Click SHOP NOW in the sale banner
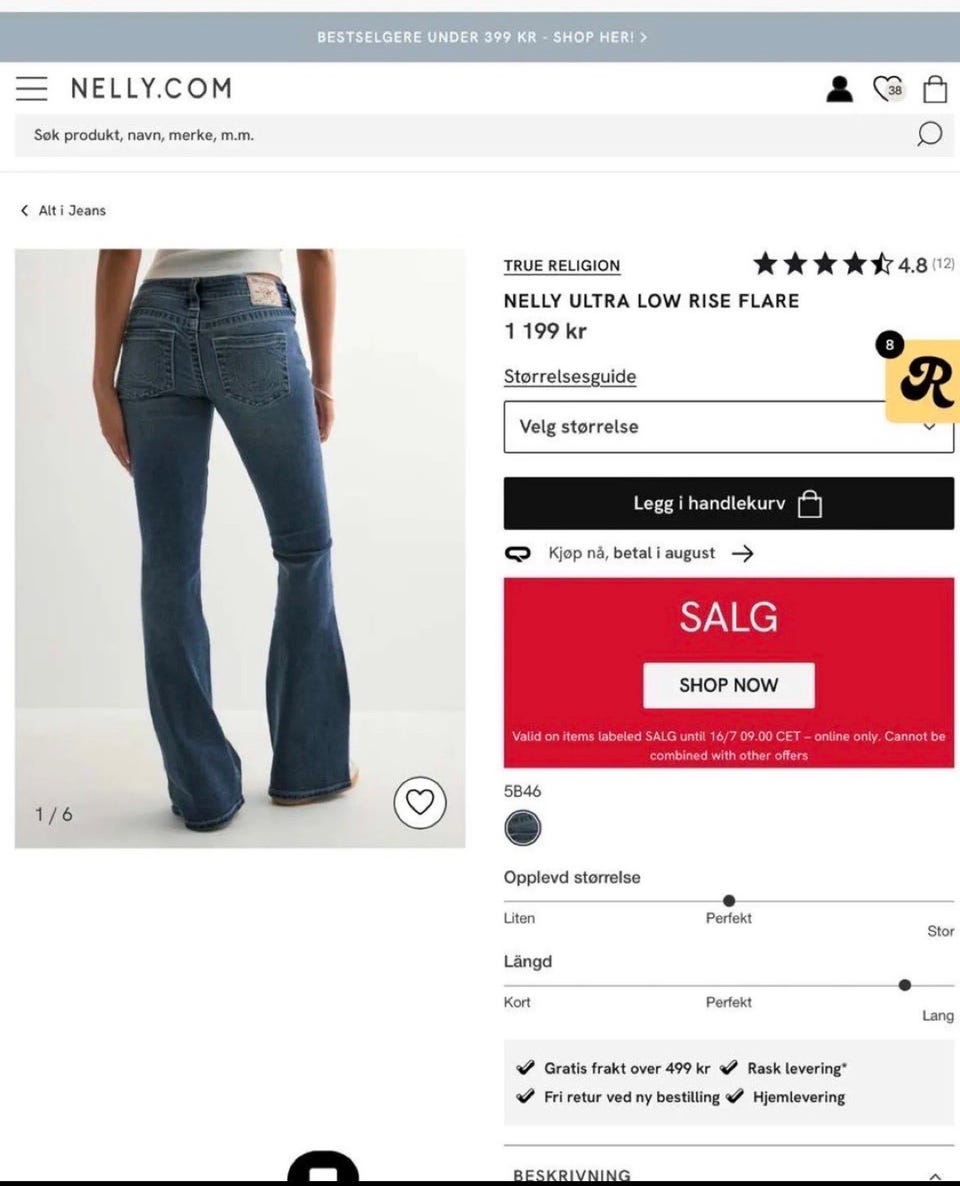 pos(729,685)
